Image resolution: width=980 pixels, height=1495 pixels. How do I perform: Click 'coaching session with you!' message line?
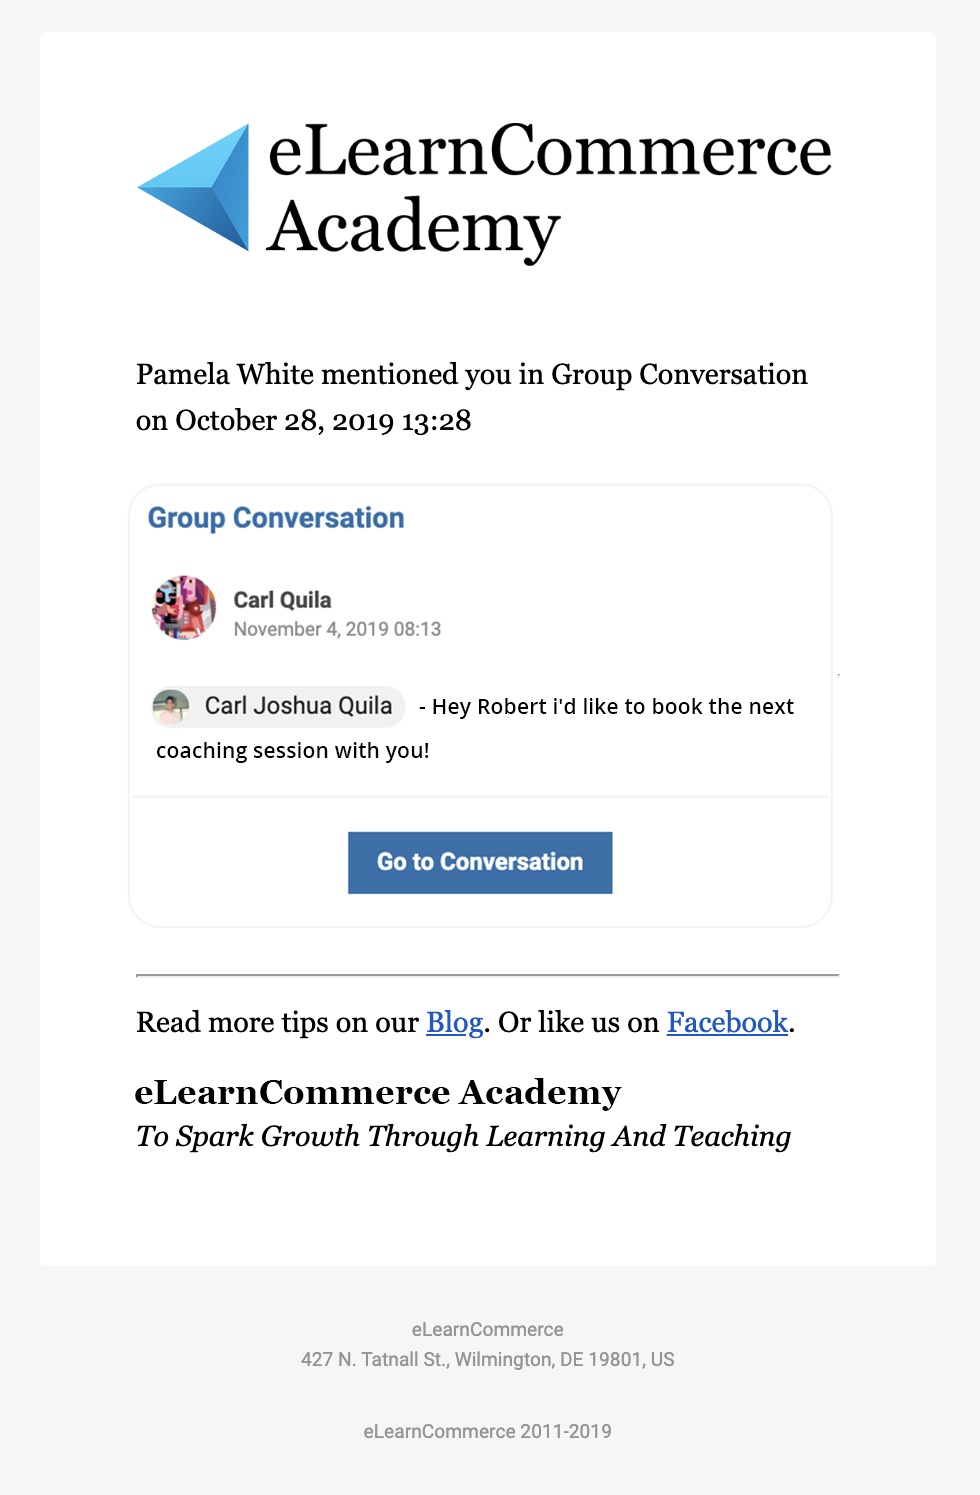[293, 751]
